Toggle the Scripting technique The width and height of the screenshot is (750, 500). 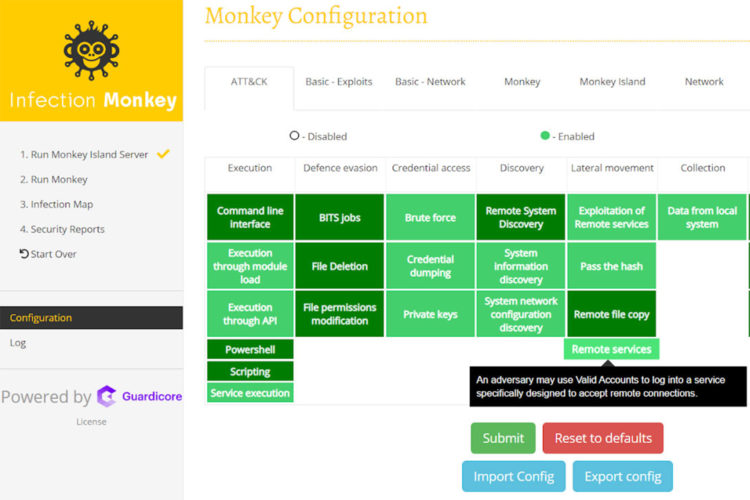(x=250, y=371)
